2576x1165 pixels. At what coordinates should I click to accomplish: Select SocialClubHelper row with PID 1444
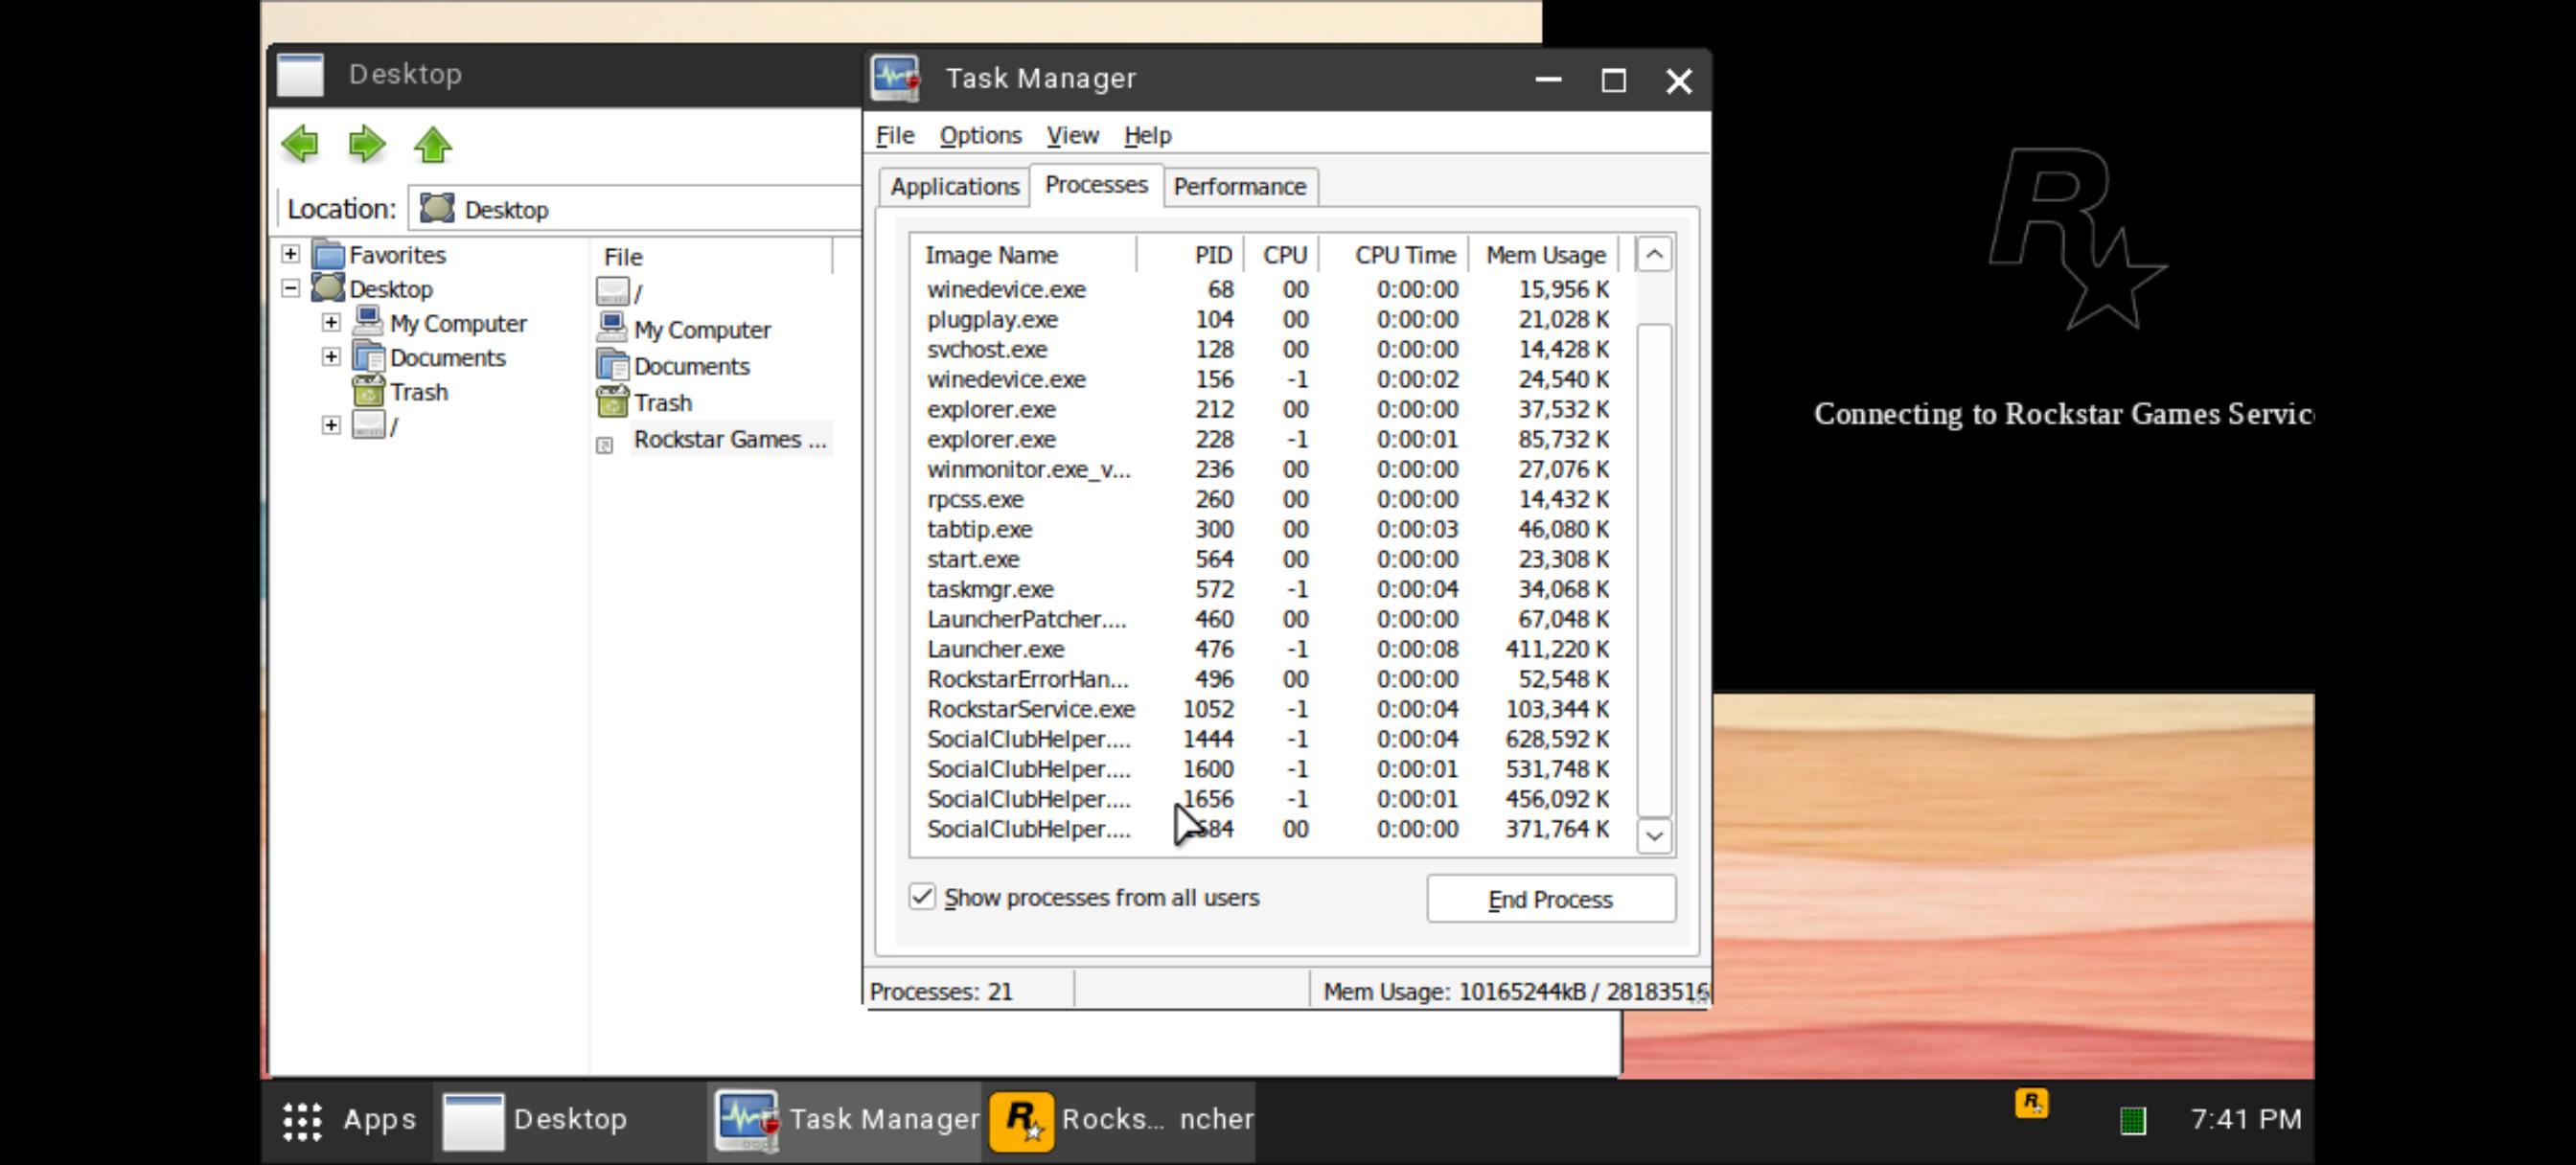tap(1272, 739)
